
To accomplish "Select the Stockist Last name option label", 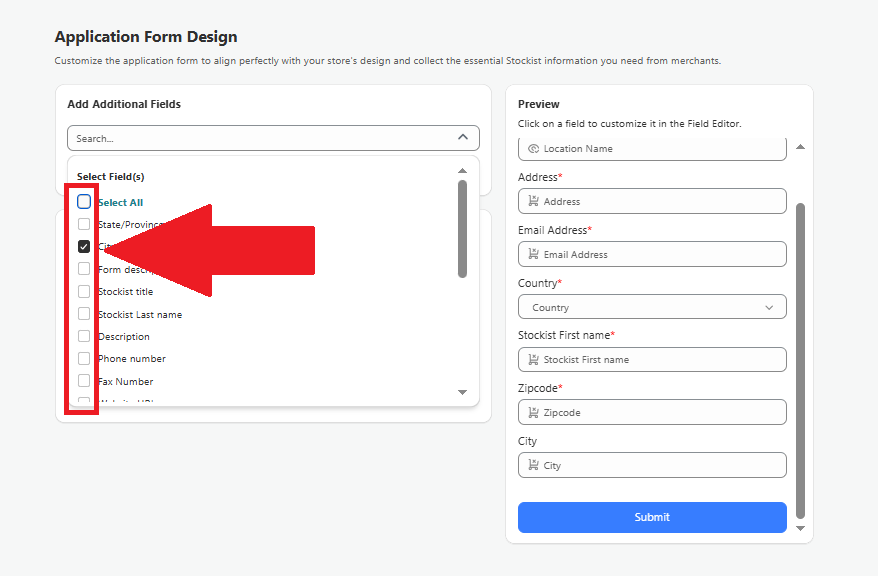I will coord(140,314).
